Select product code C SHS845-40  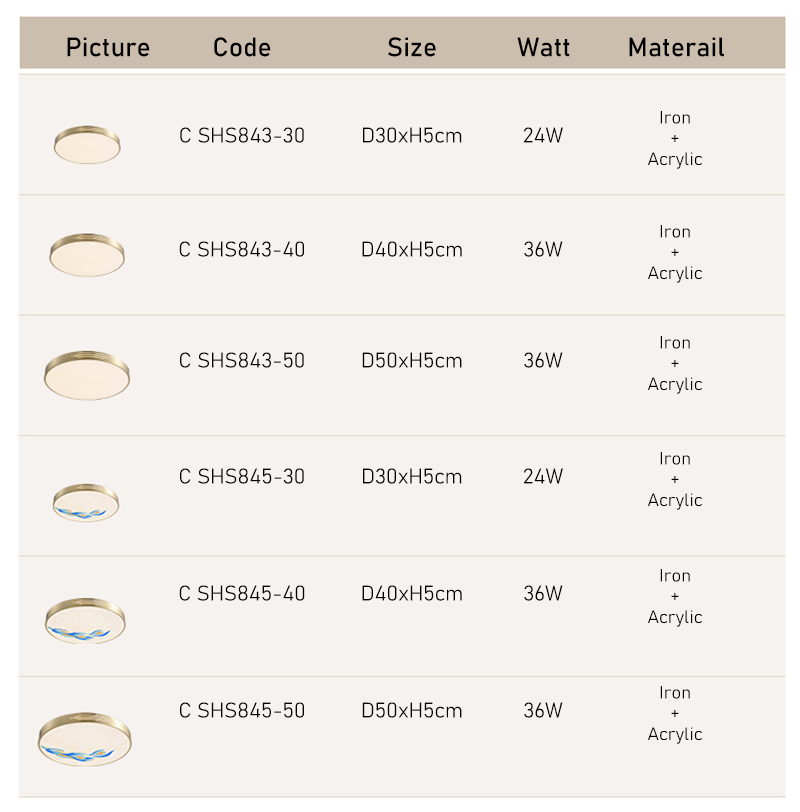(x=242, y=593)
